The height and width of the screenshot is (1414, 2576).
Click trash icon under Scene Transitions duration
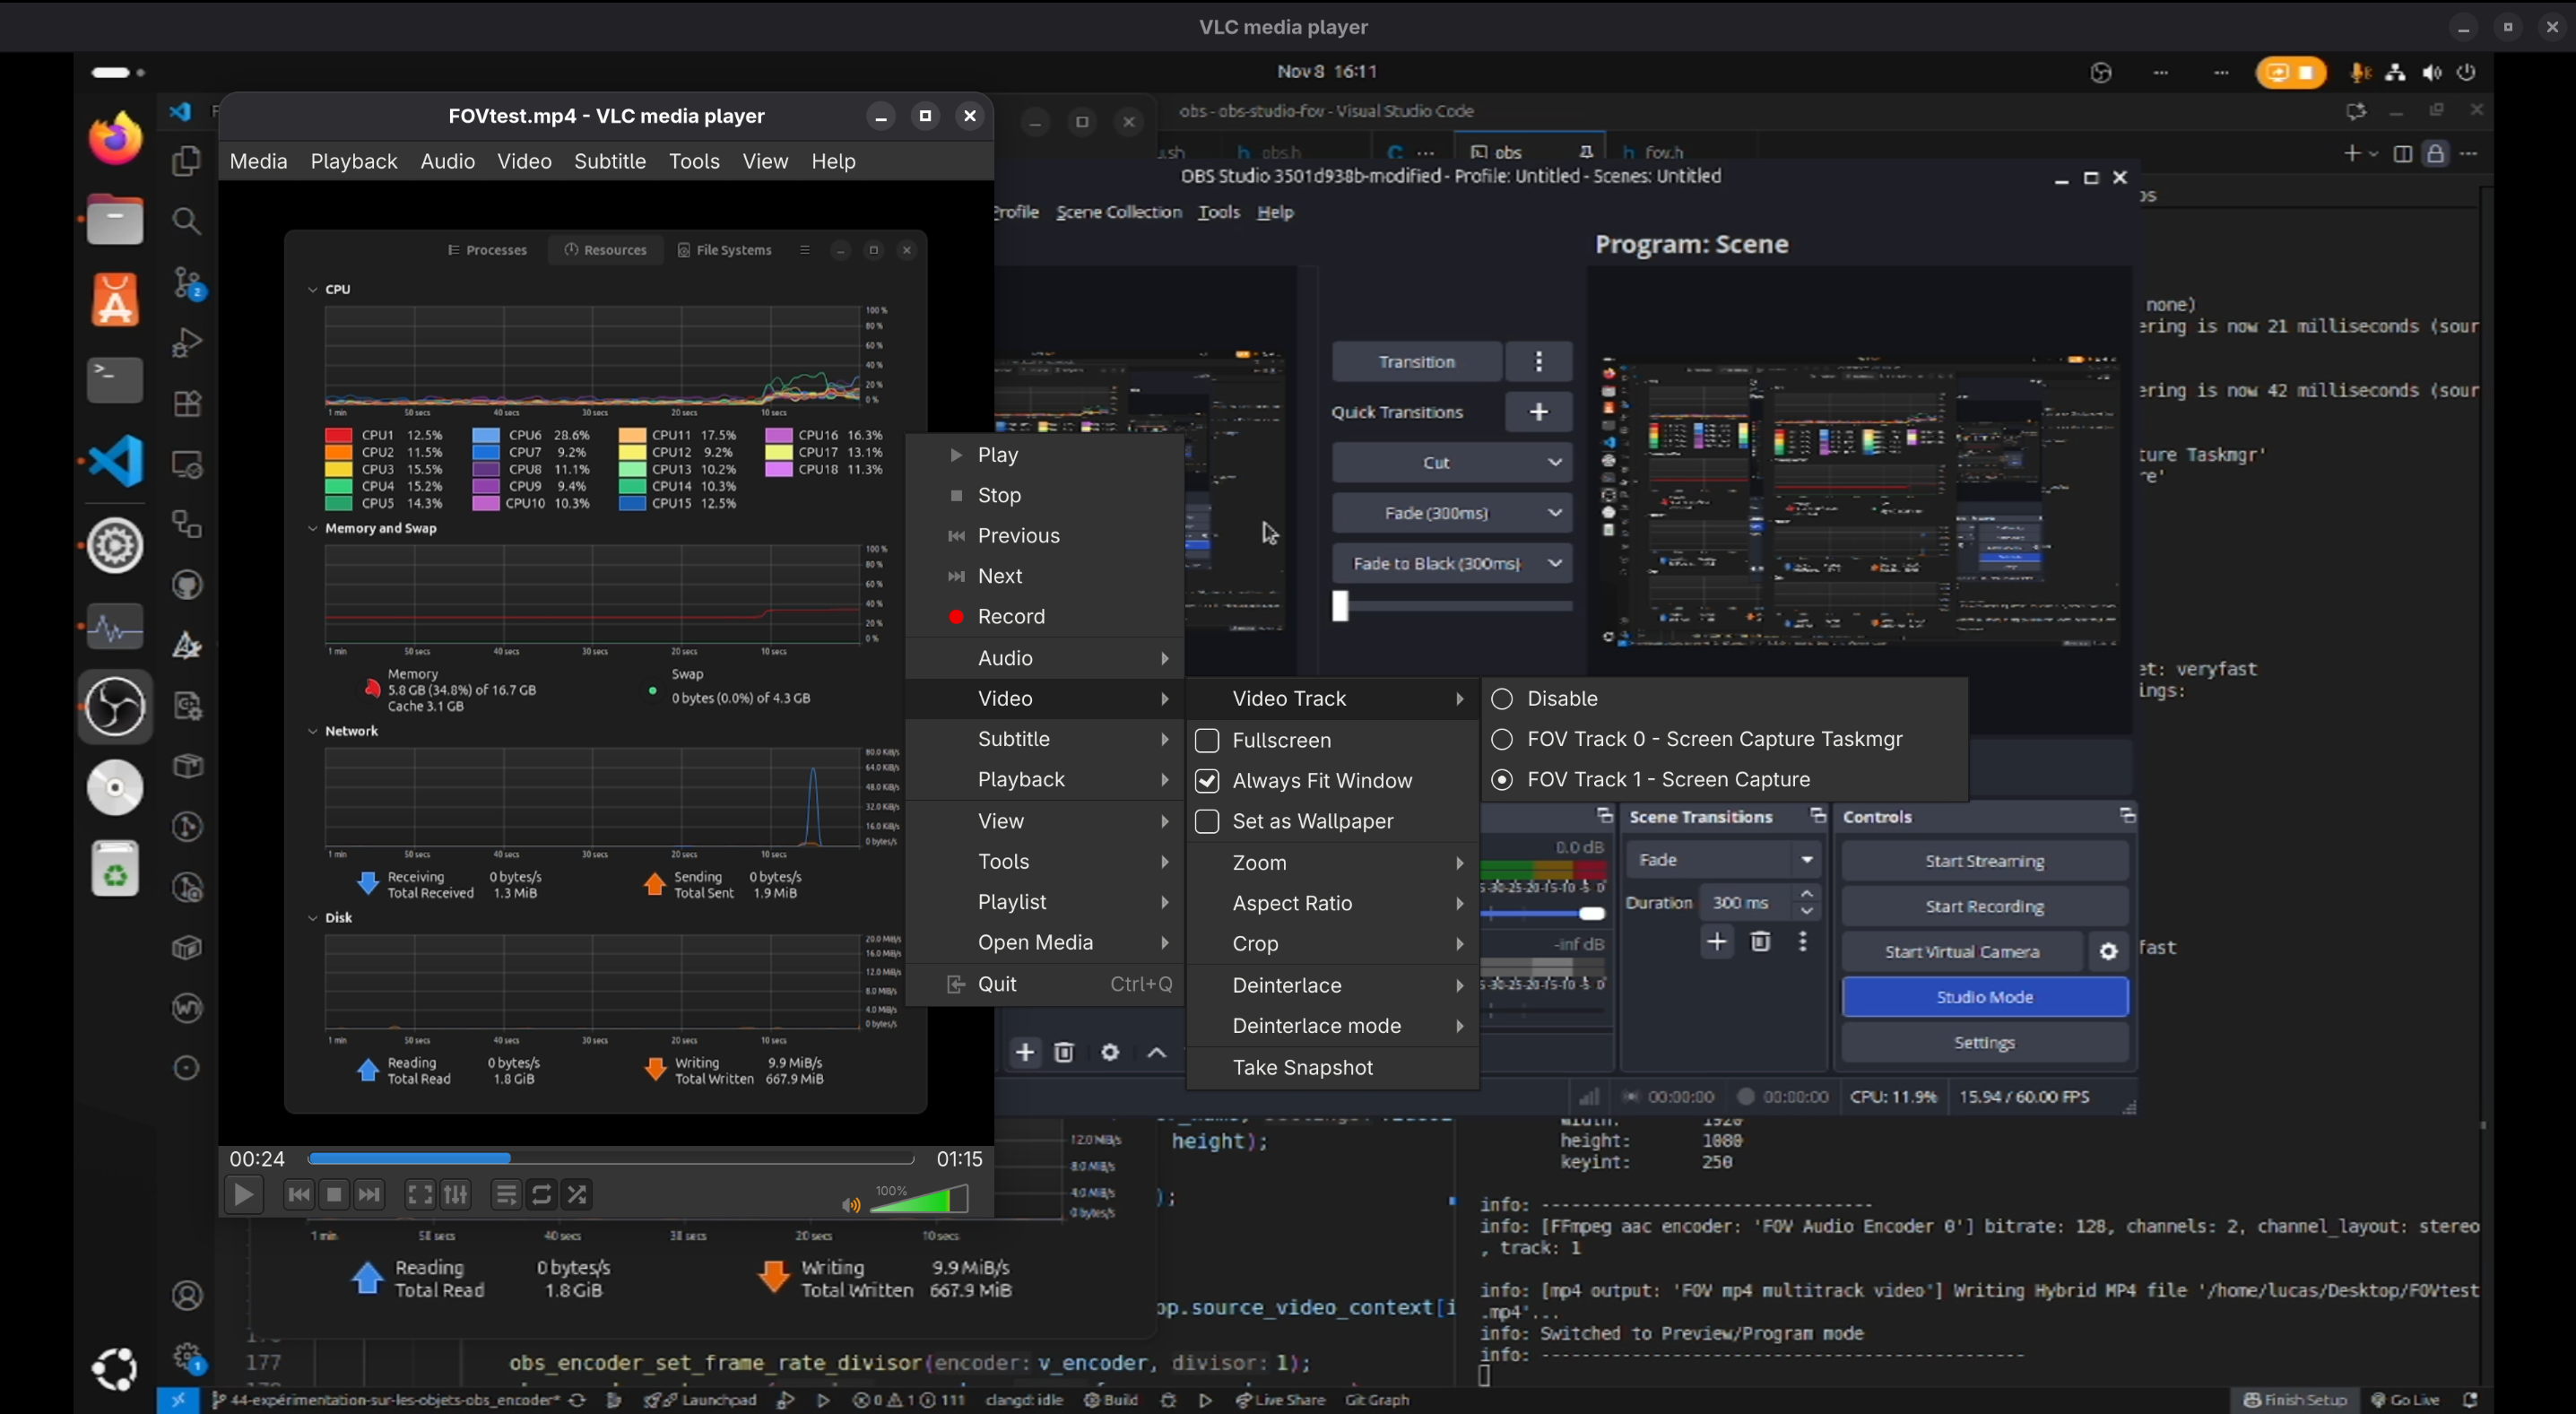(1760, 942)
